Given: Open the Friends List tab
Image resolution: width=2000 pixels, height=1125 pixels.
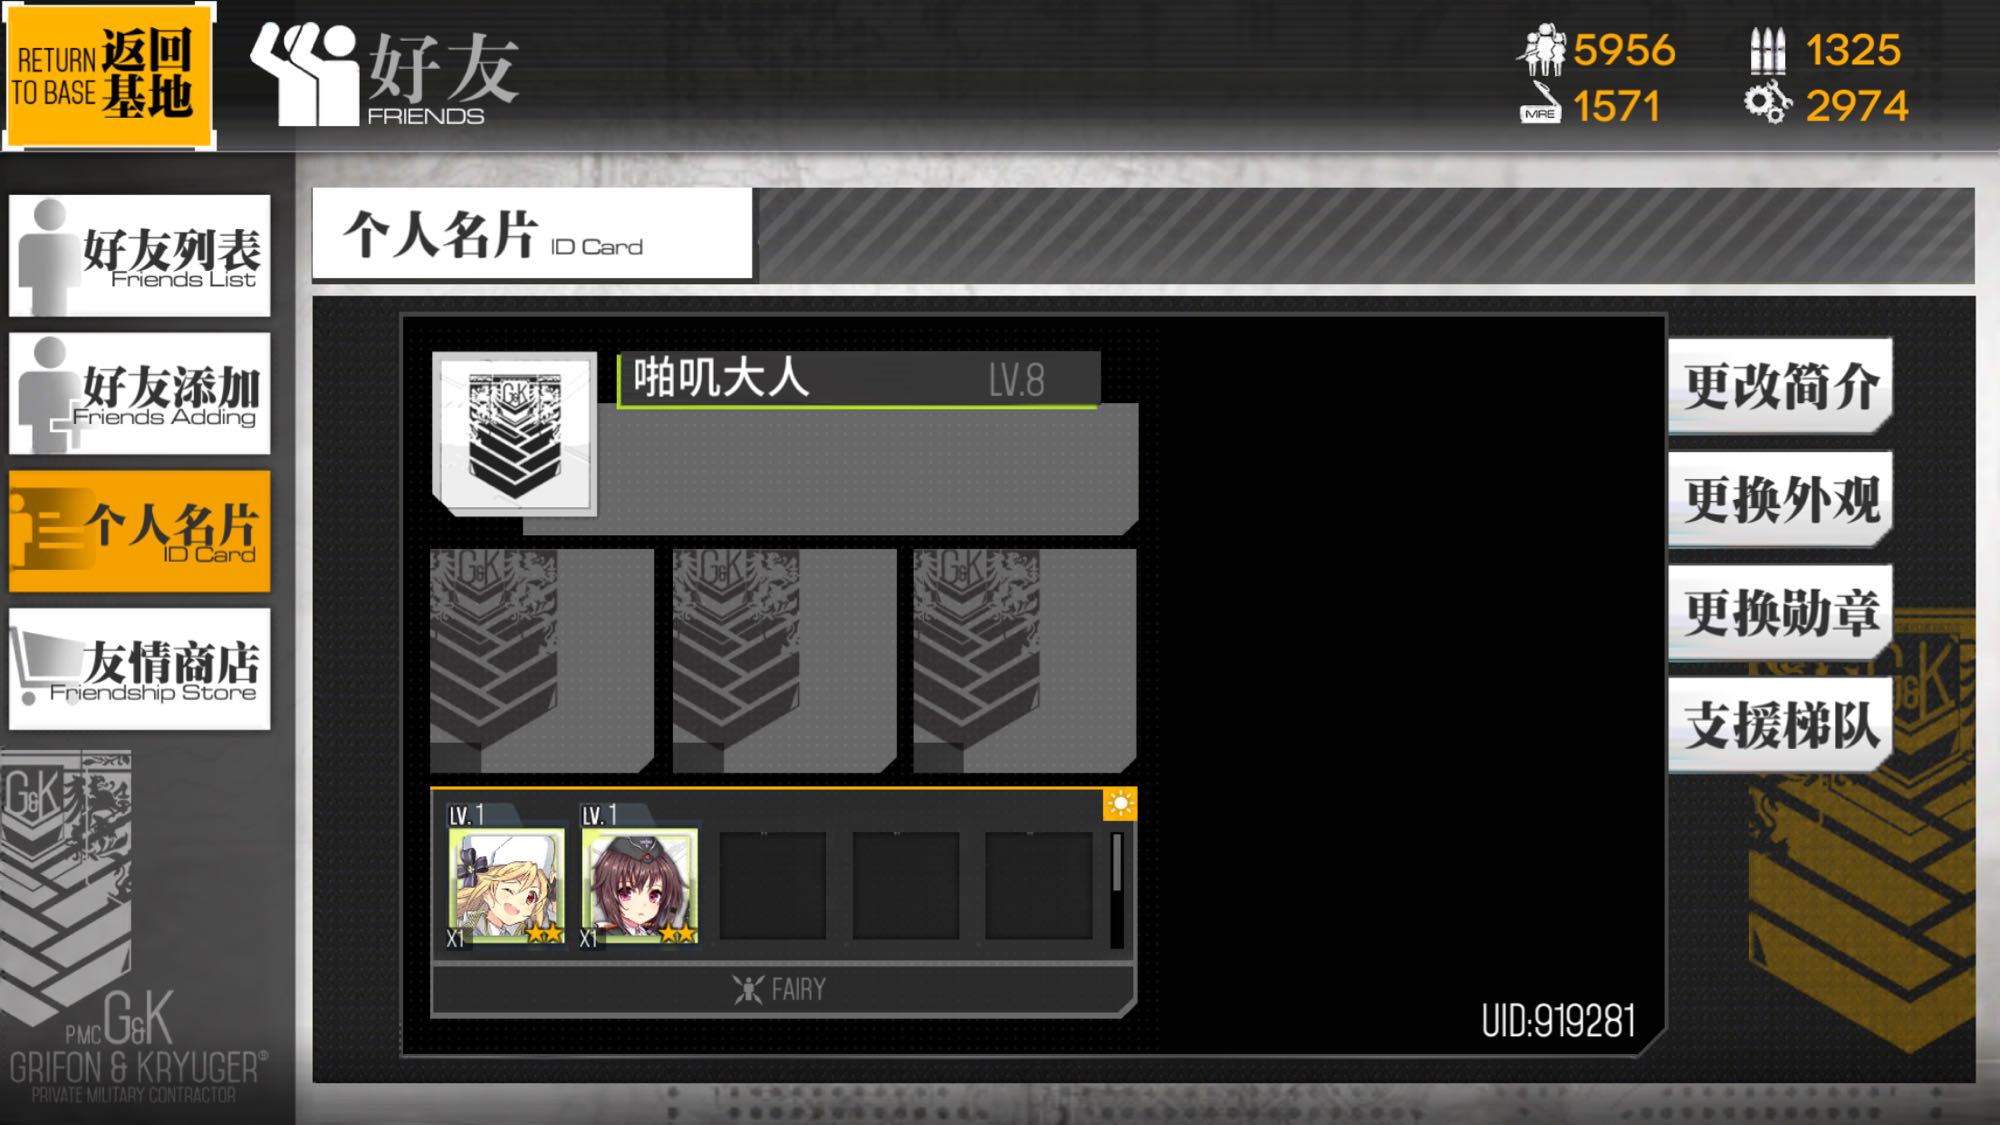Looking at the screenshot, I should tap(140, 256).
